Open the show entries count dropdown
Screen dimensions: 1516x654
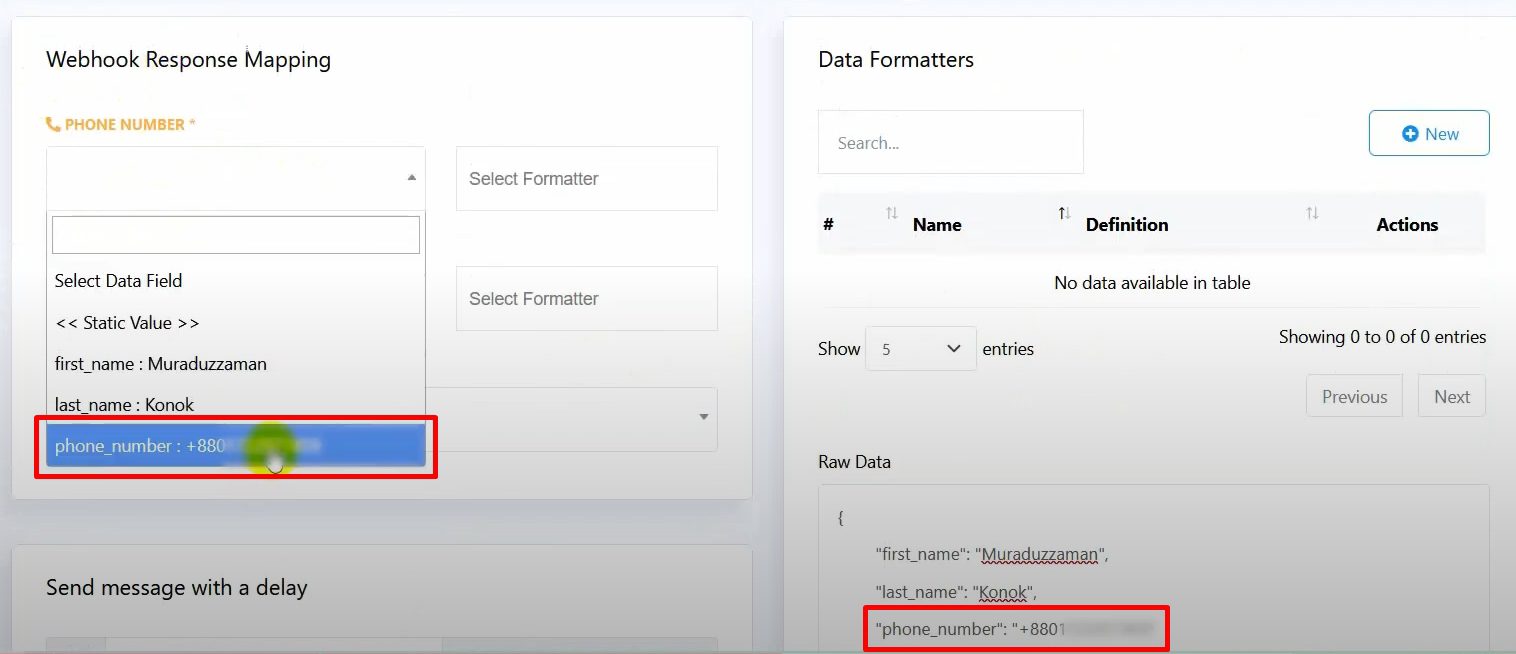[920, 349]
